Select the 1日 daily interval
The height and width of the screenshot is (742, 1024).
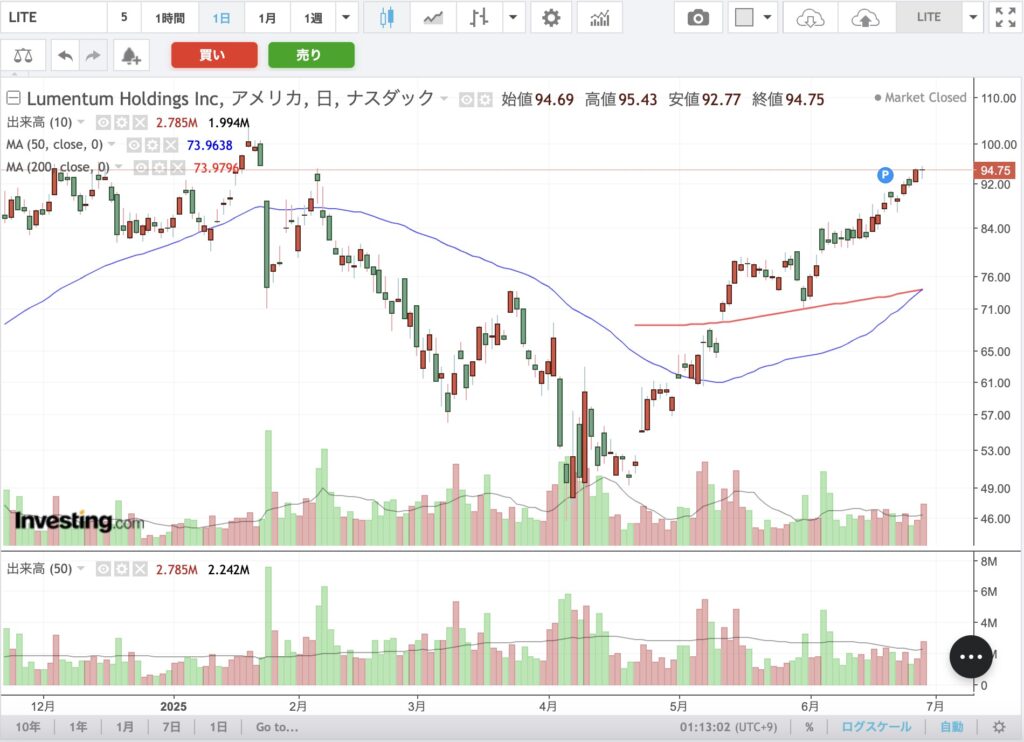pos(221,18)
